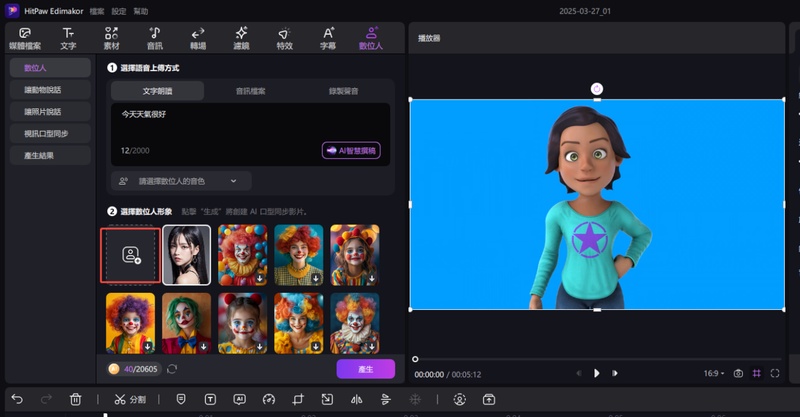This screenshot has width=800, height=417.
Task: Click the script text field with 今天天氣很好
Action: pyautogui.click(x=251, y=134)
